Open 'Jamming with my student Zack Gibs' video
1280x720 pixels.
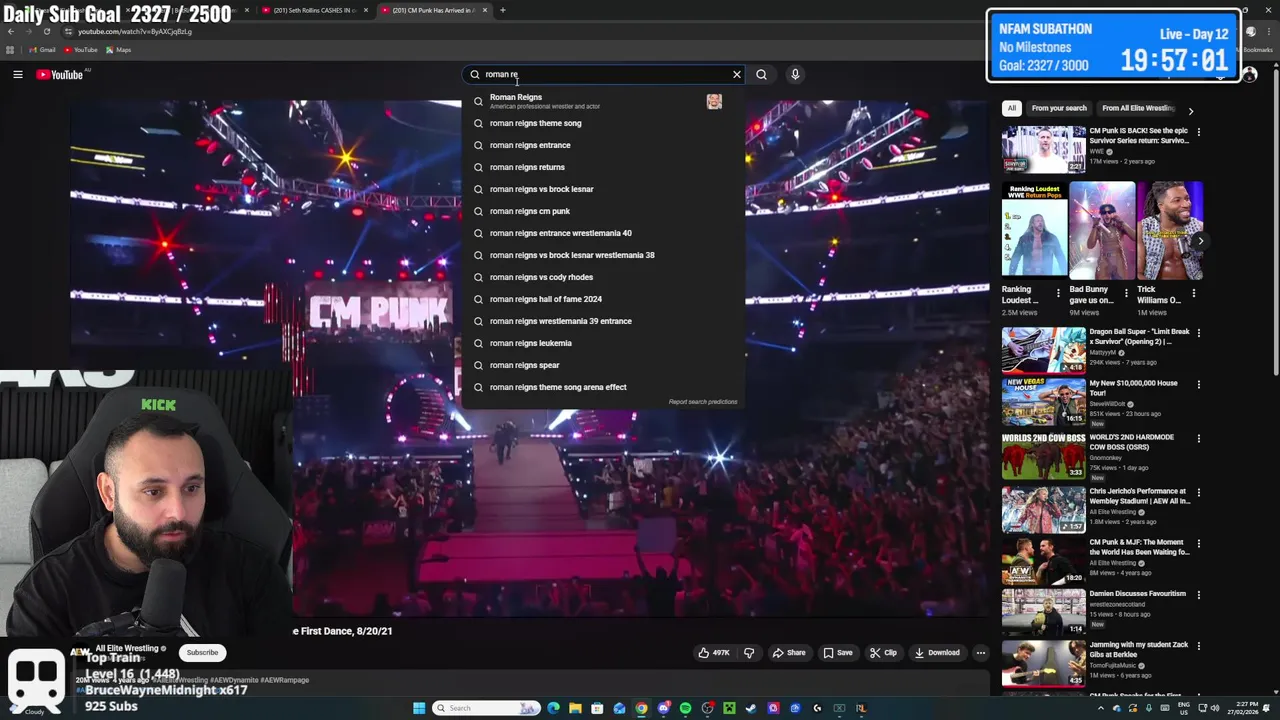point(1044,663)
